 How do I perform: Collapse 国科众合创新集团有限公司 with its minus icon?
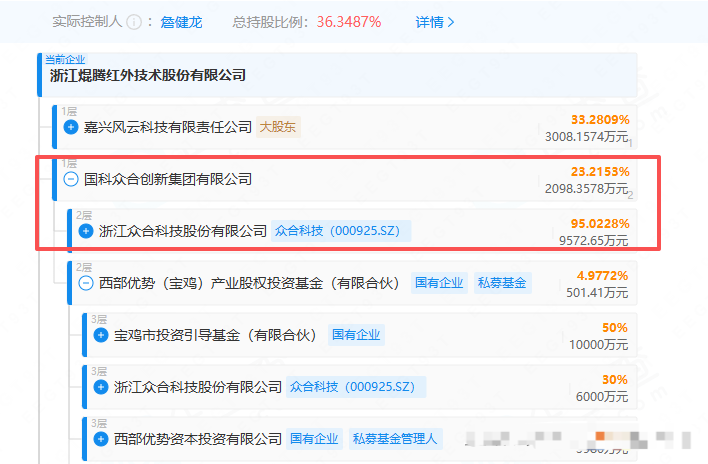point(71,179)
